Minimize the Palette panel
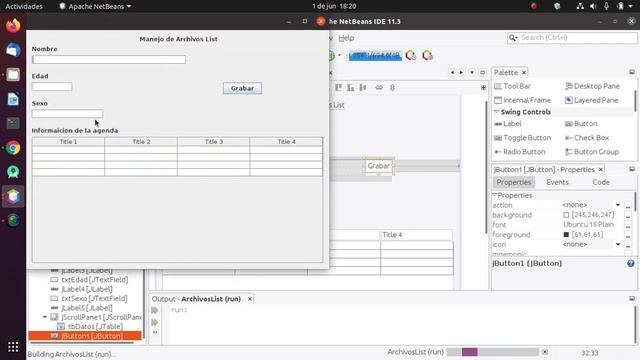Screen dimensions: 640x360 click(x=632, y=72)
